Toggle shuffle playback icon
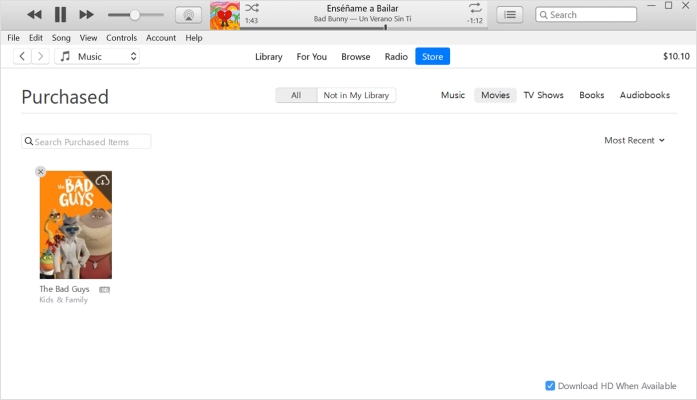The image size is (697, 400). (x=252, y=8)
